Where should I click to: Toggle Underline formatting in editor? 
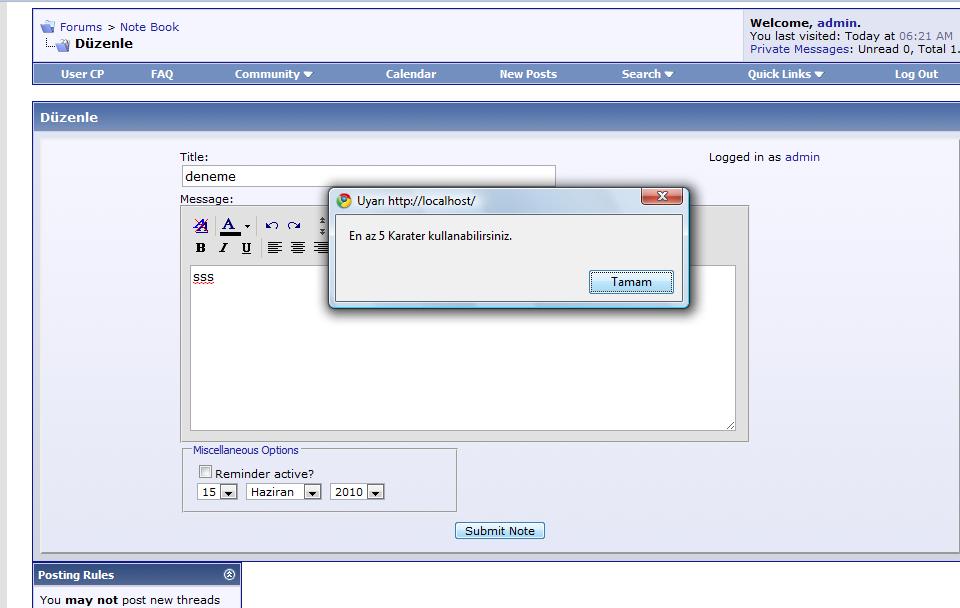tap(246, 248)
